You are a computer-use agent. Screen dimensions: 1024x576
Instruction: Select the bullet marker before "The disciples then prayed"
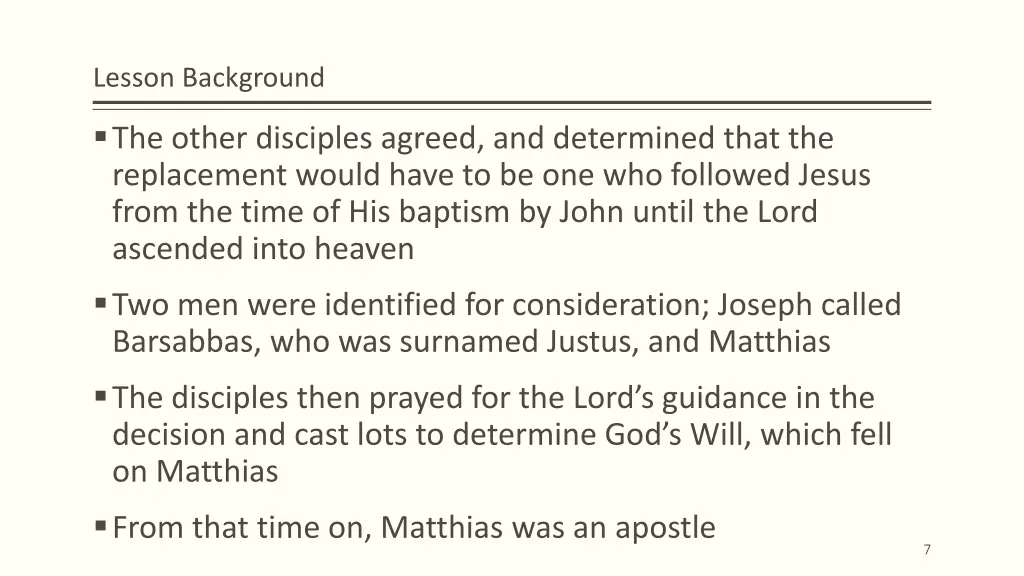pyautogui.click(x=101, y=396)
